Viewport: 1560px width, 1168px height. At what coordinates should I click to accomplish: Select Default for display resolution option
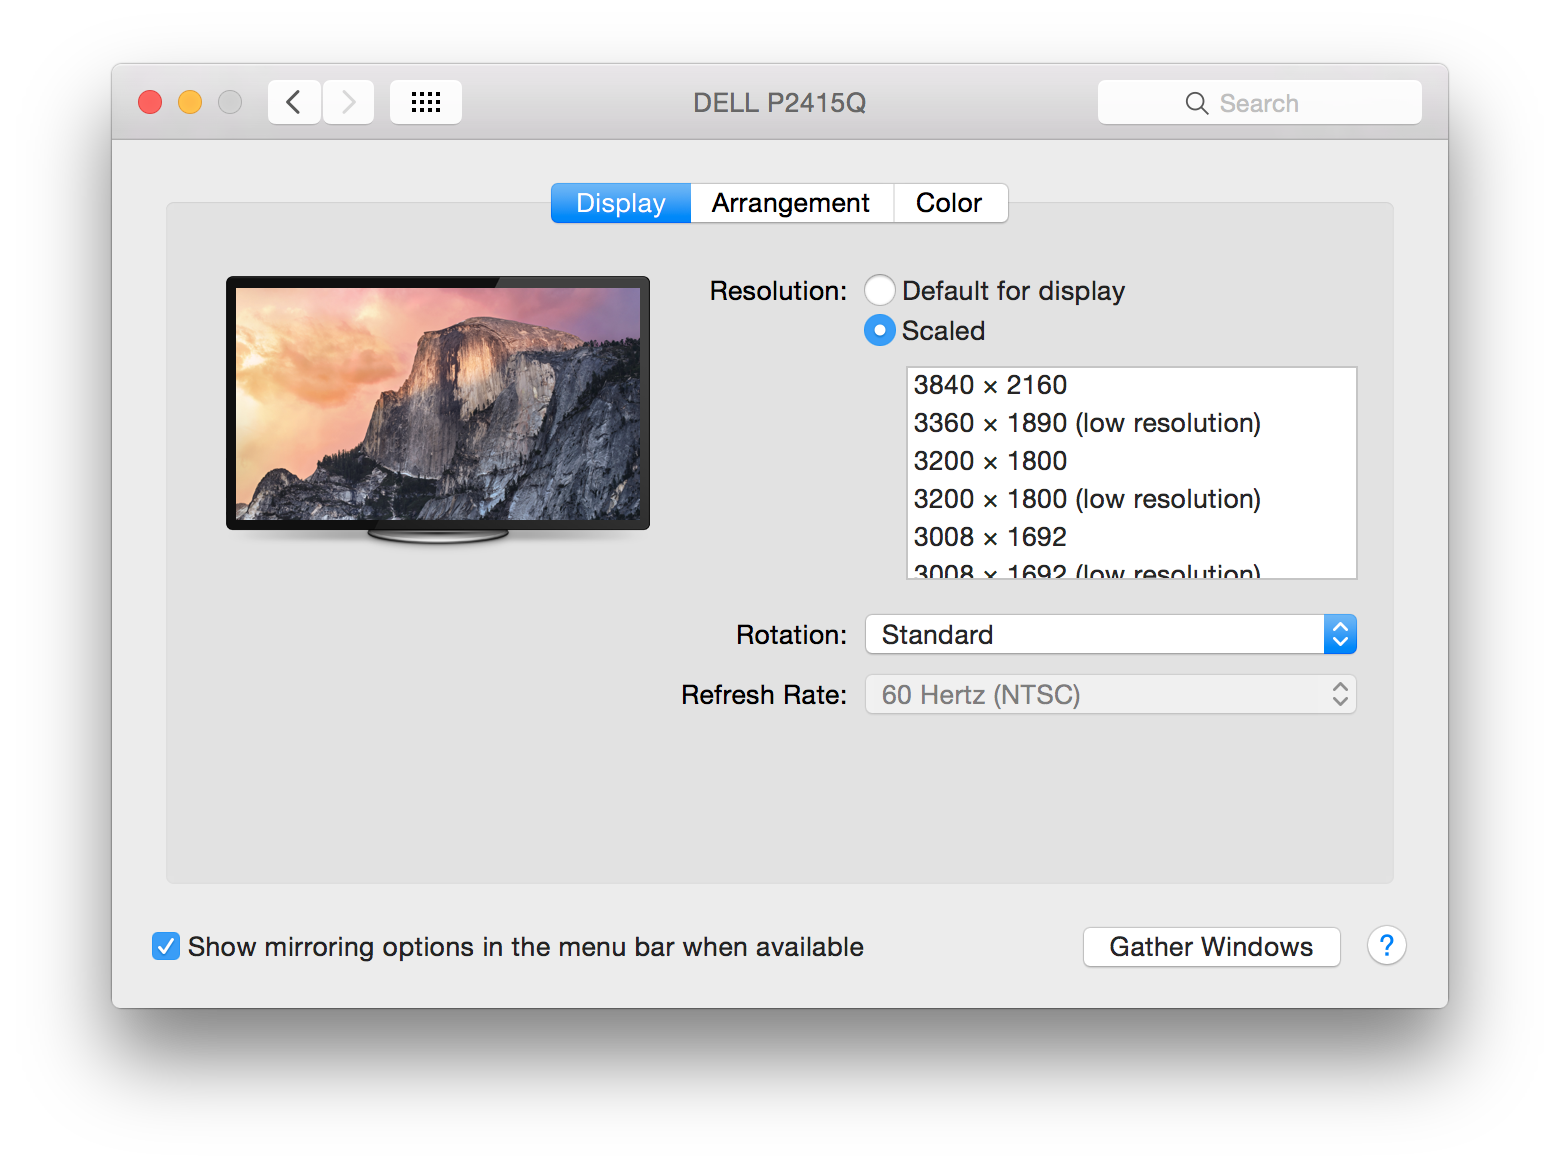pyautogui.click(x=880, y=291)
